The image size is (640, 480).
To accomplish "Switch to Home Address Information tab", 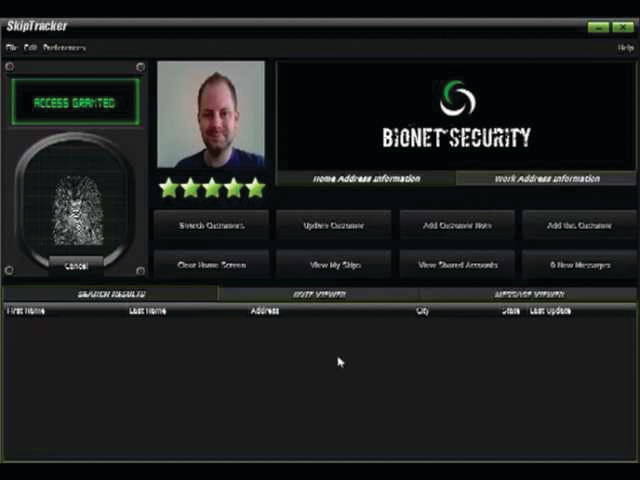I will 366,178.
